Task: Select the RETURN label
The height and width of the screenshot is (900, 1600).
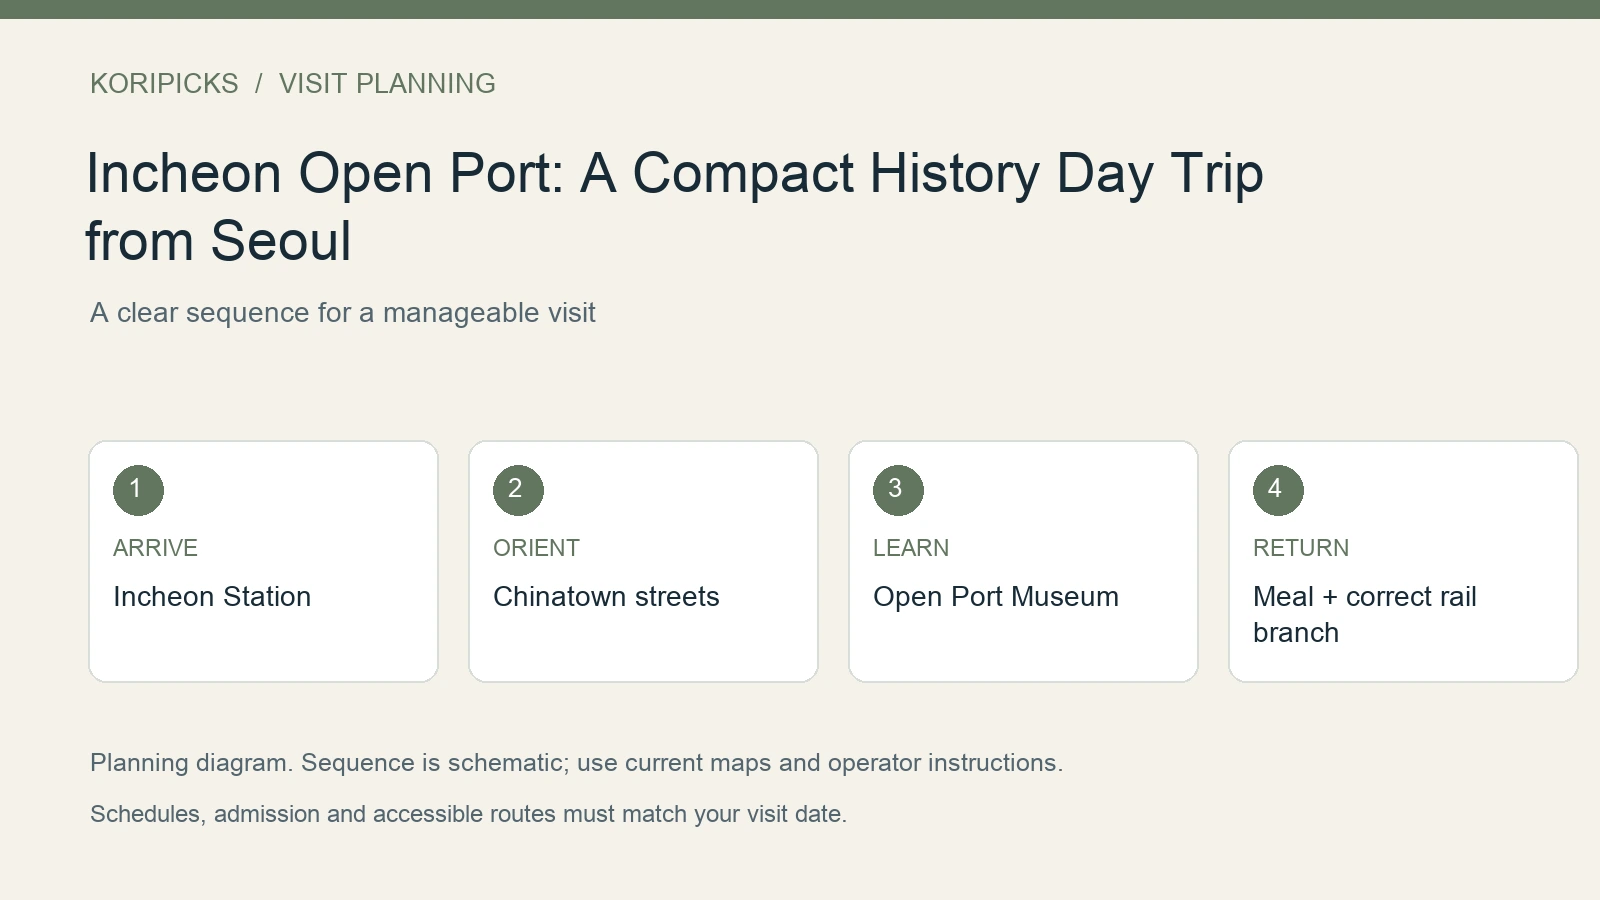Action: pos(1301,548)
